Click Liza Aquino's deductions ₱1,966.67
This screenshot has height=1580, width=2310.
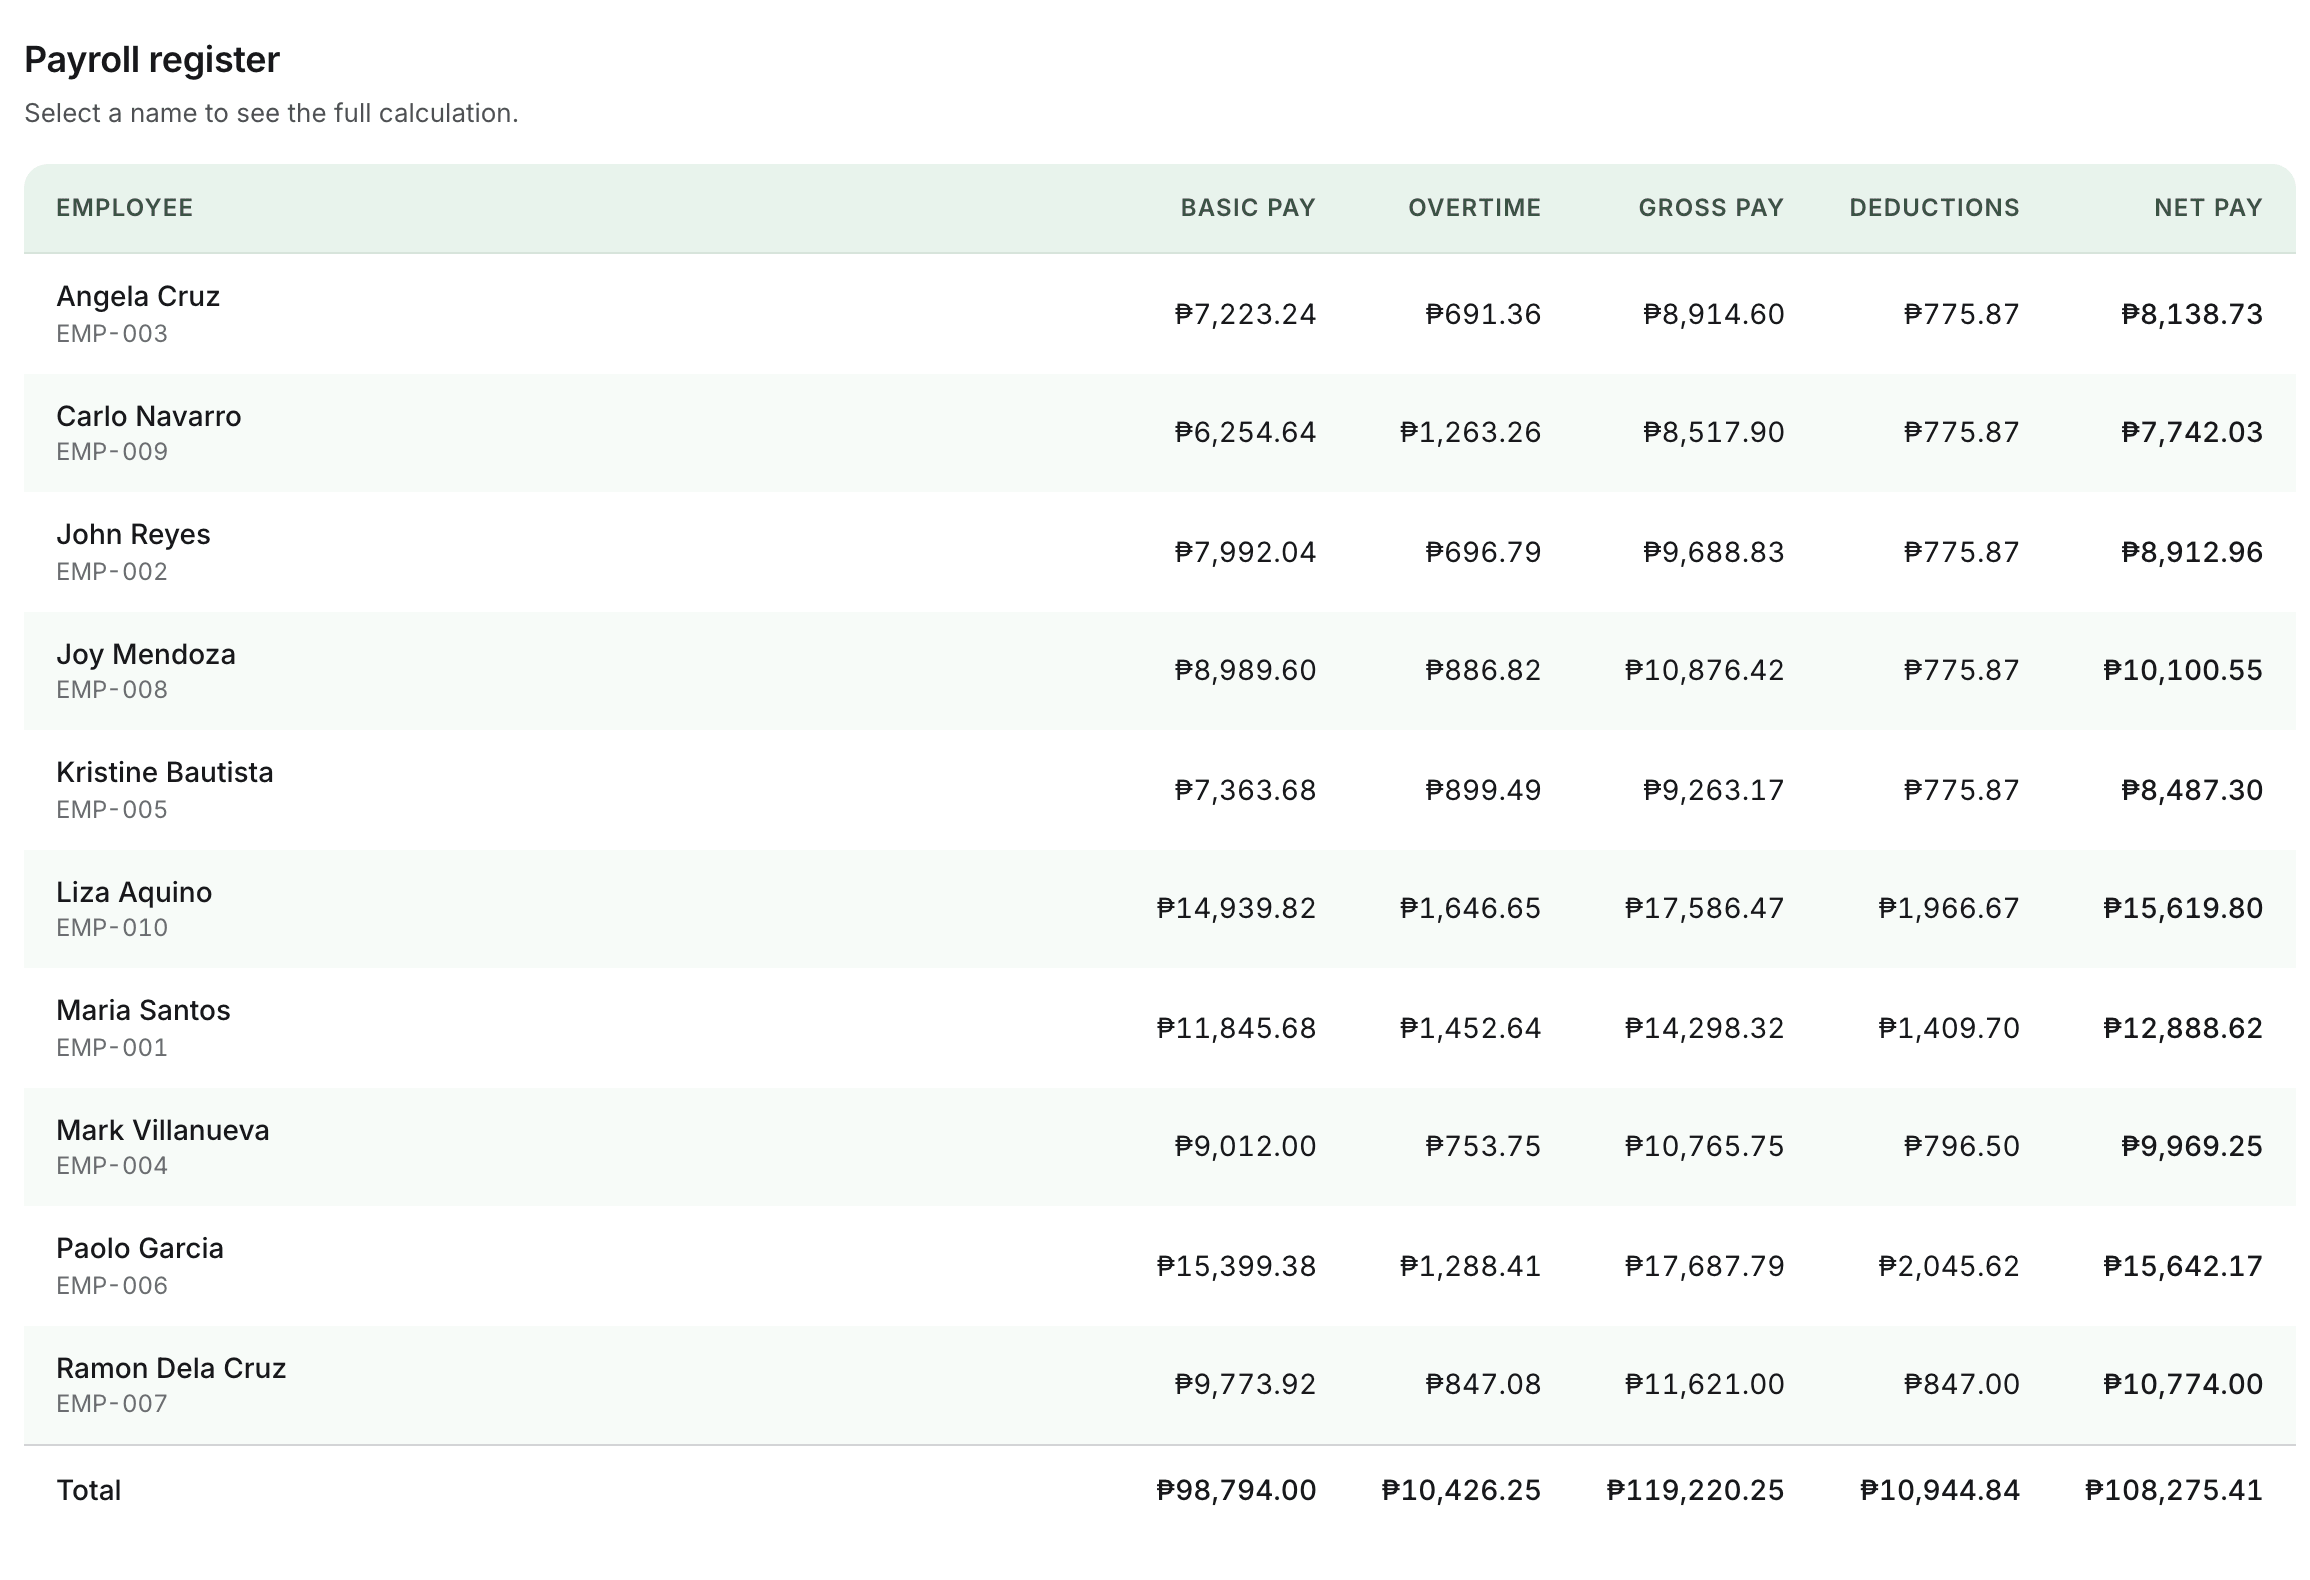click(x=1949, y=909)
